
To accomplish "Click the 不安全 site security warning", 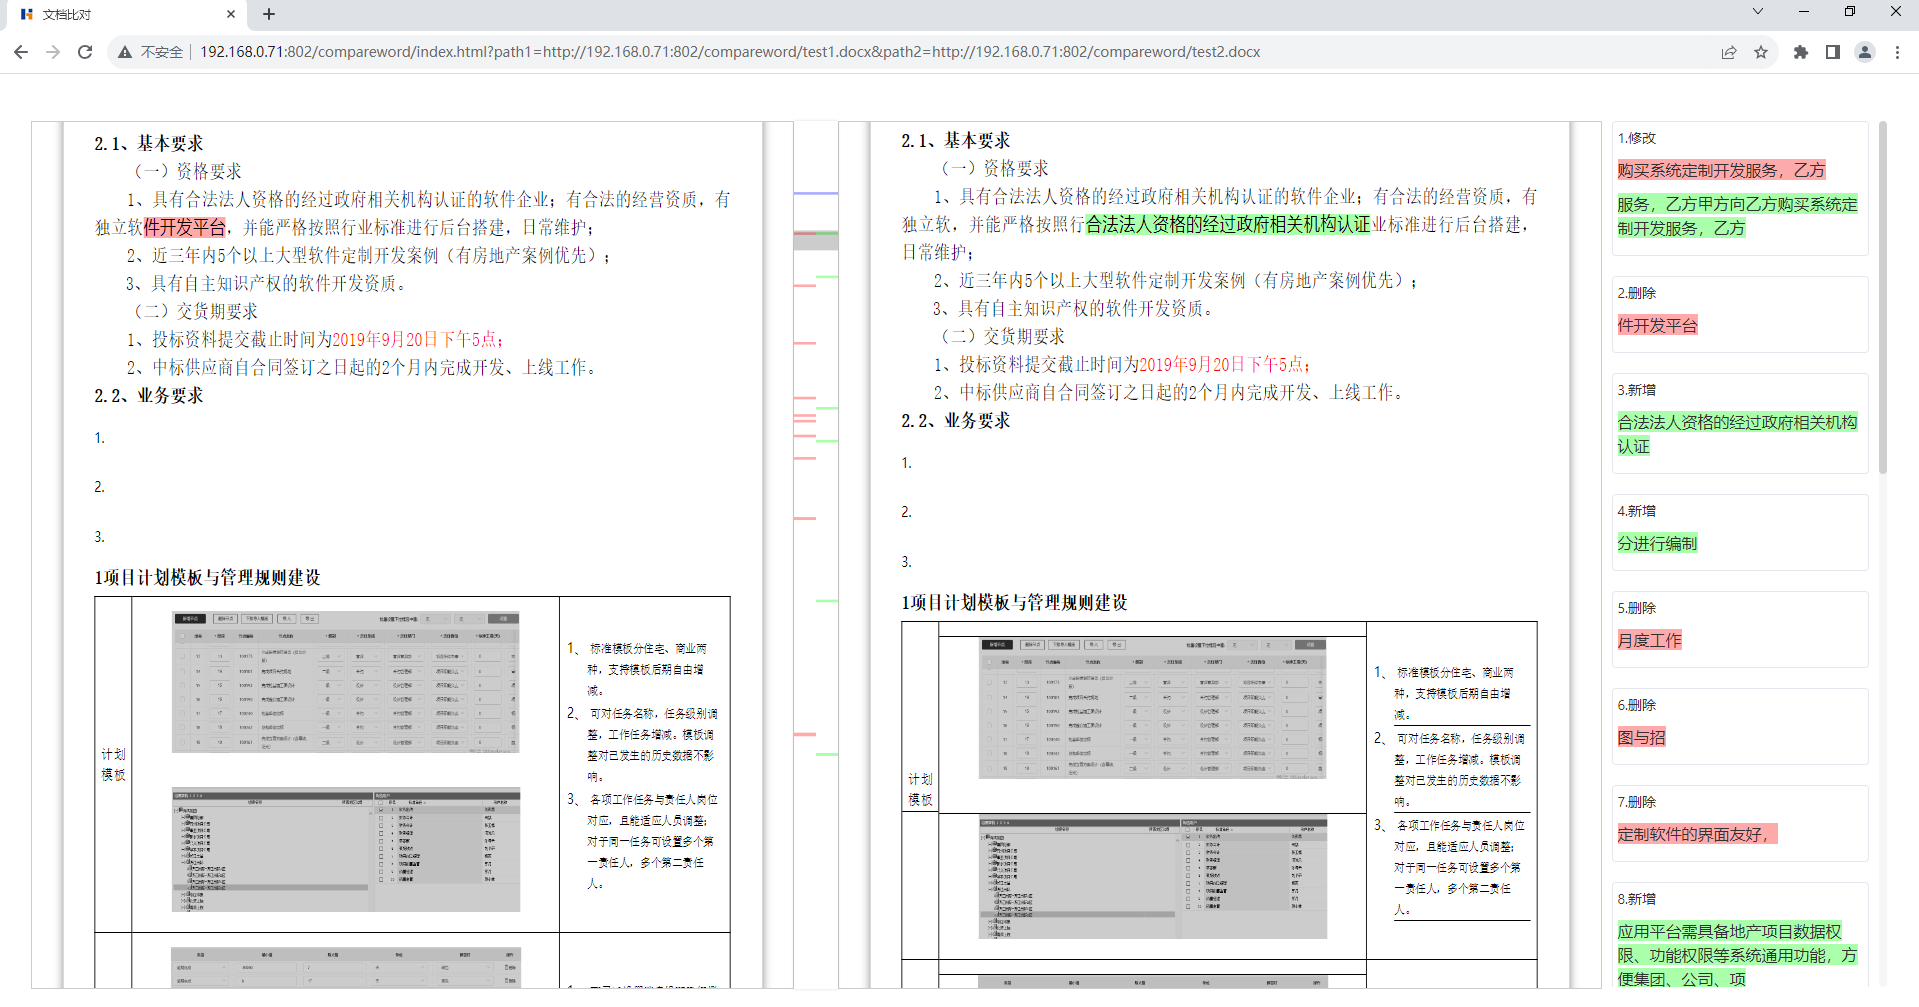I will coord(152,52).
